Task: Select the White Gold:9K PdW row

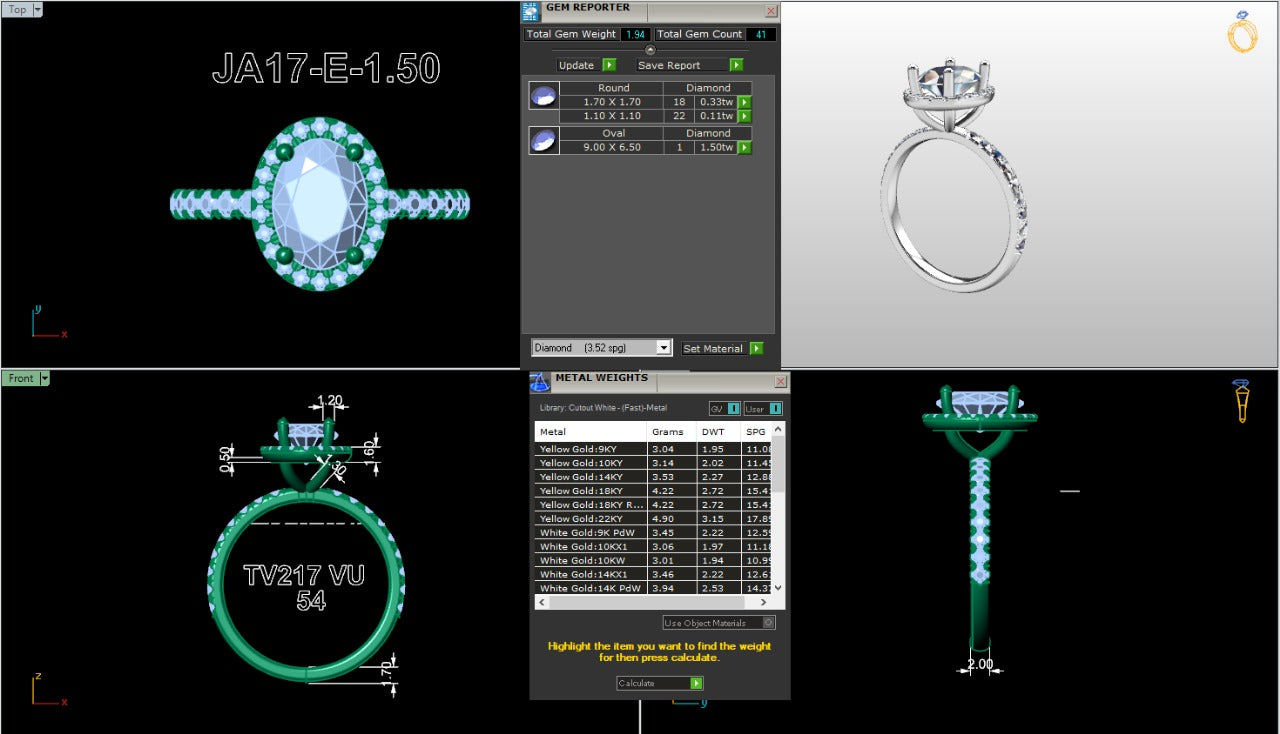Action: (654, 533)
